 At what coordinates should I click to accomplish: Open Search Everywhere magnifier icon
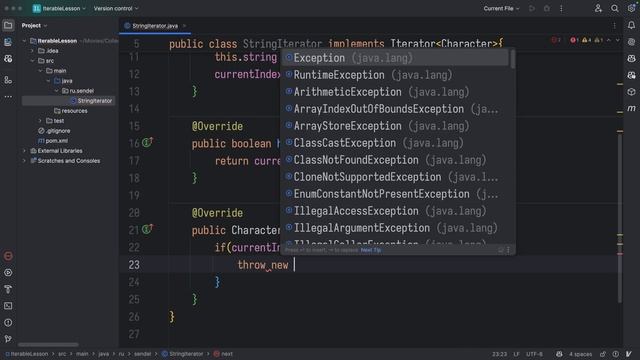[x=615, y=8]
